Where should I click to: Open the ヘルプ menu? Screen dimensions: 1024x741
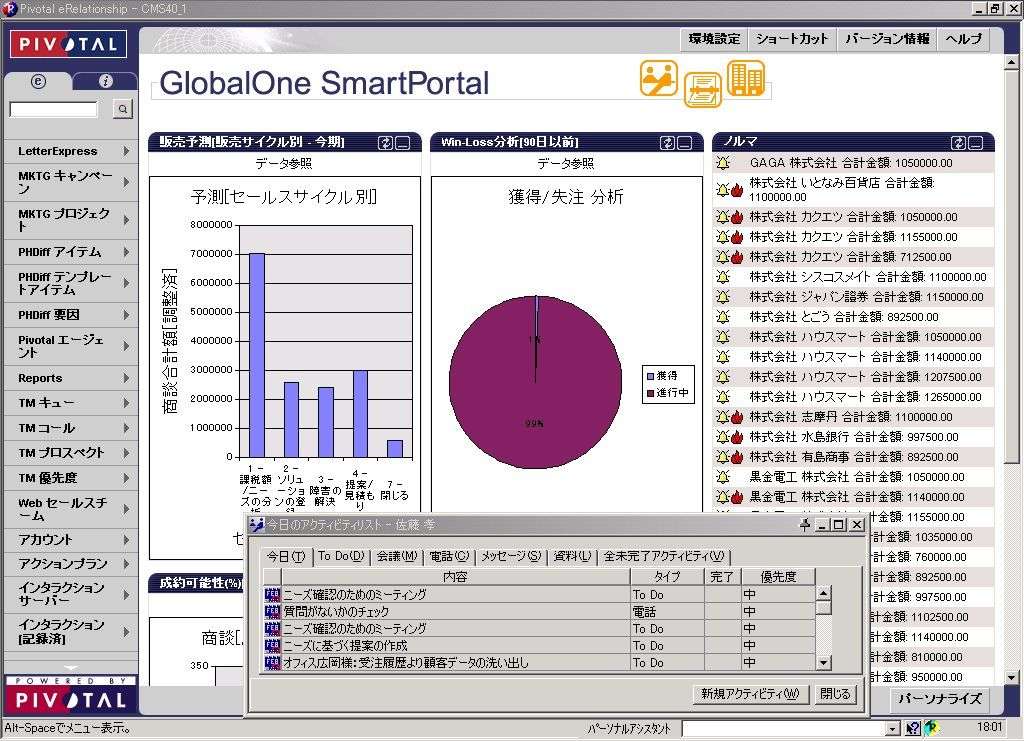point(963,39)
